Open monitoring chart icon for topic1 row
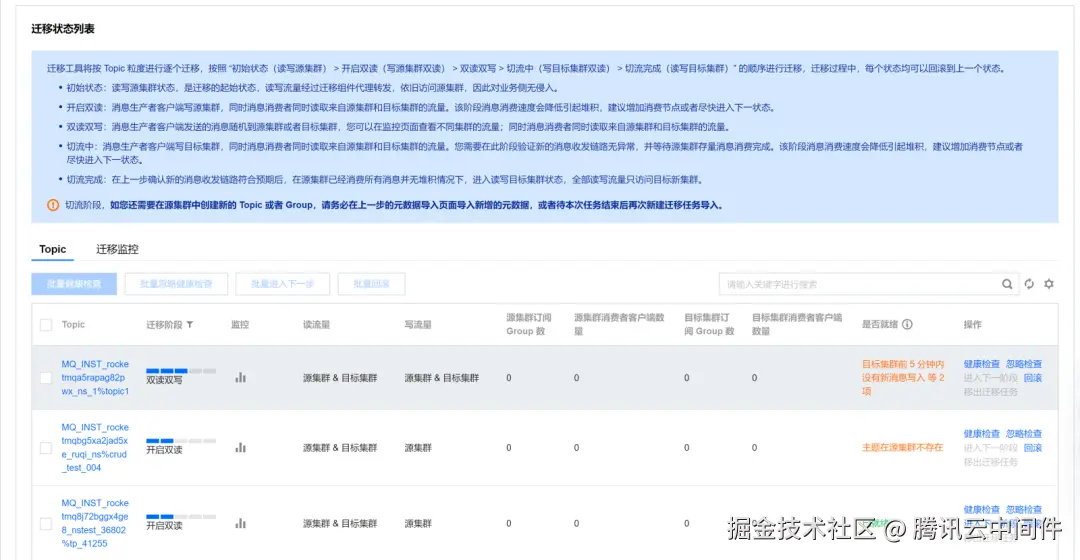 tap(240, 377)
